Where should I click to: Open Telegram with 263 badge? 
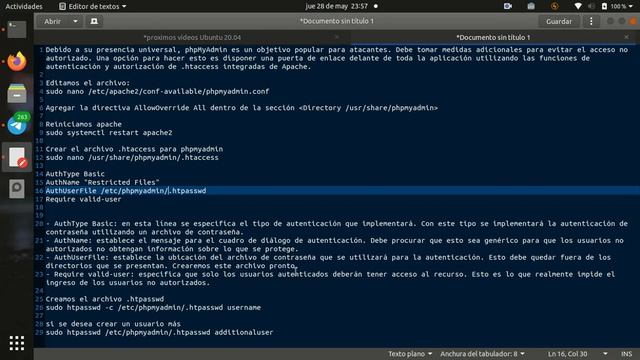tap(17, 124)
